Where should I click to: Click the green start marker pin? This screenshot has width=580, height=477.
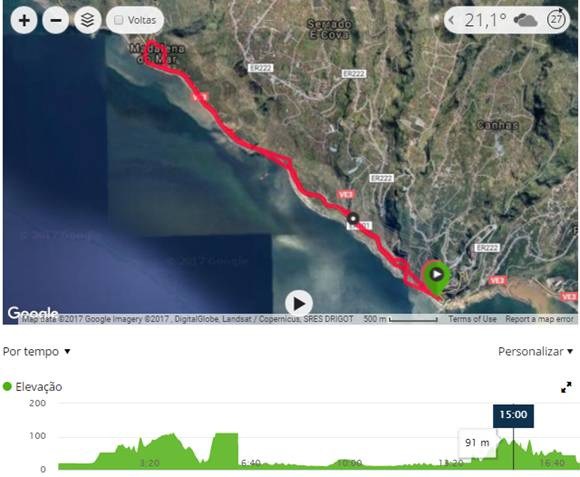(436, 277)
